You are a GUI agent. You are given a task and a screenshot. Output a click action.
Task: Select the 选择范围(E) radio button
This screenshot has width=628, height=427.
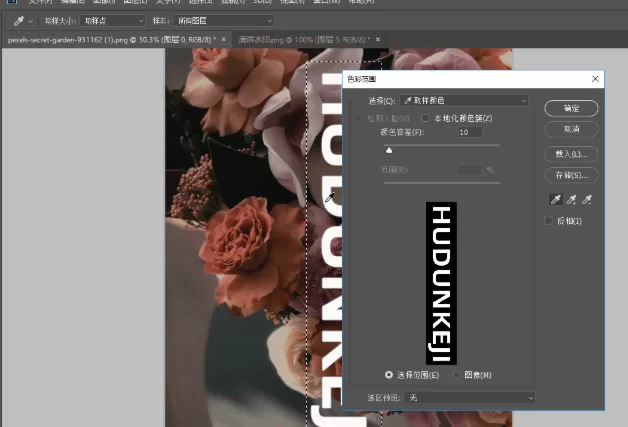(388, 375)
